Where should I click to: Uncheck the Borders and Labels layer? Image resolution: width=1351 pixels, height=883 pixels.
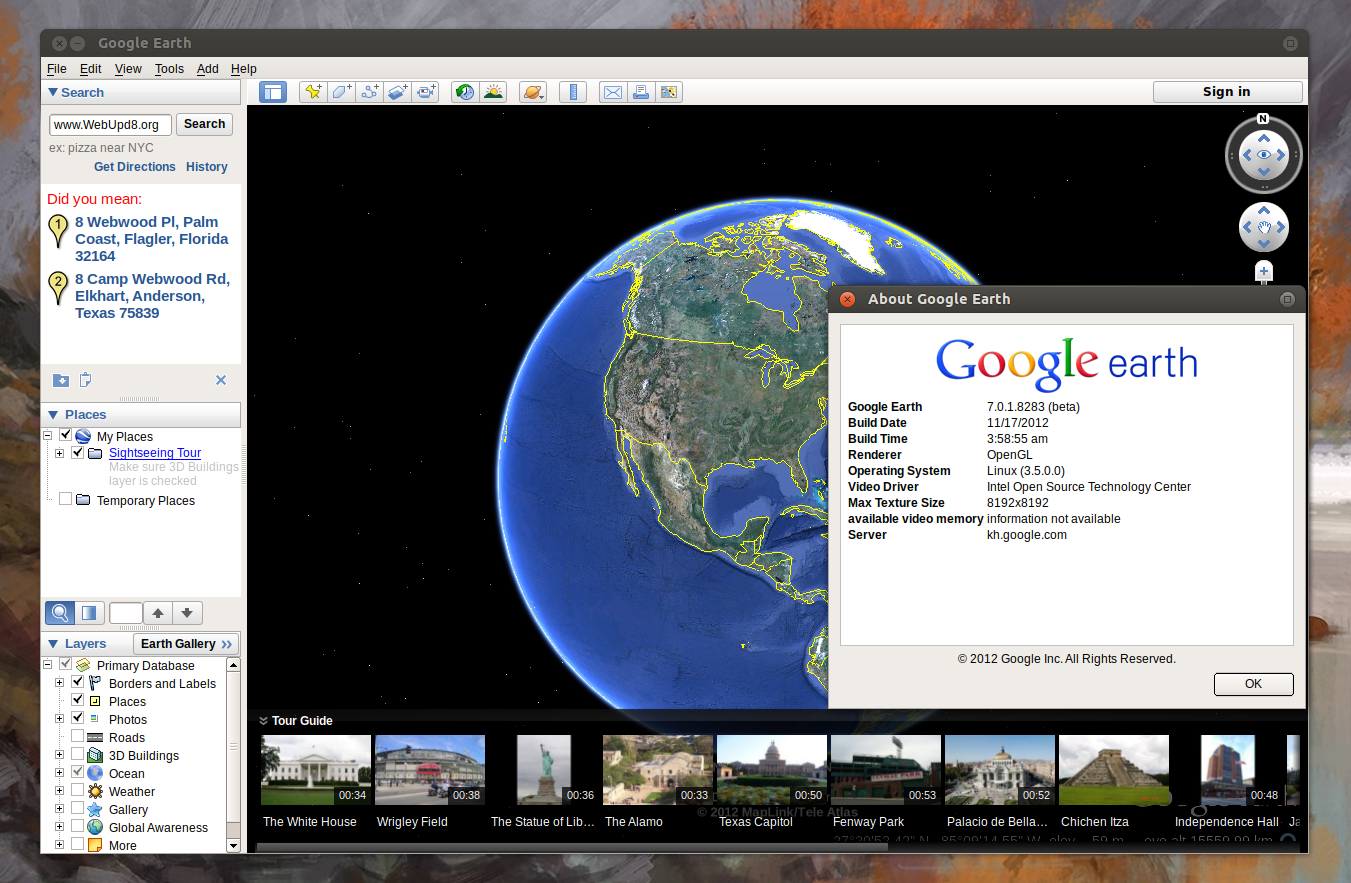78,683
